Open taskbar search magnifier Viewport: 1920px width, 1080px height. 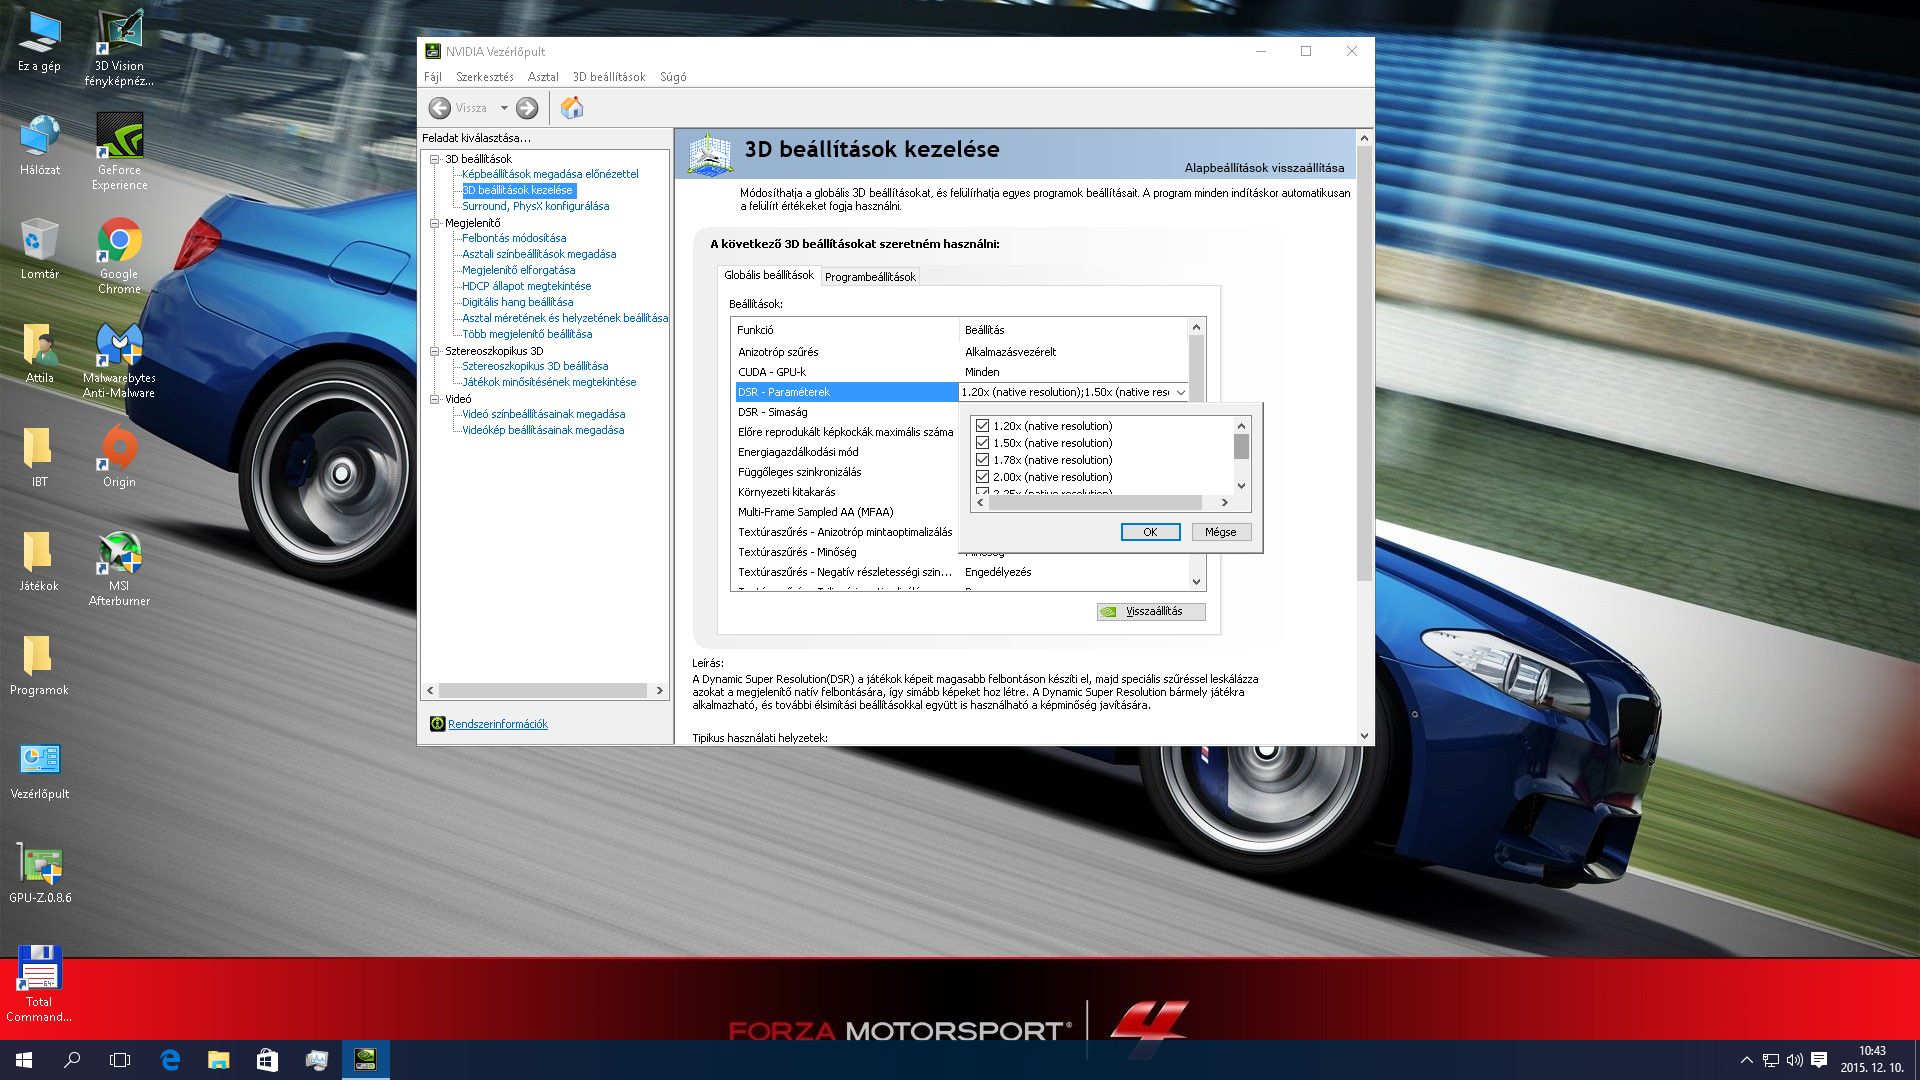(72, 1060)
